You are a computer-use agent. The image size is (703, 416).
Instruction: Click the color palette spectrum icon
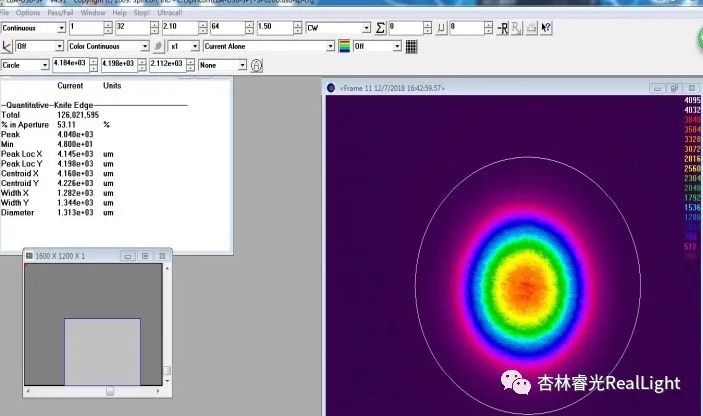pos(344,46)
